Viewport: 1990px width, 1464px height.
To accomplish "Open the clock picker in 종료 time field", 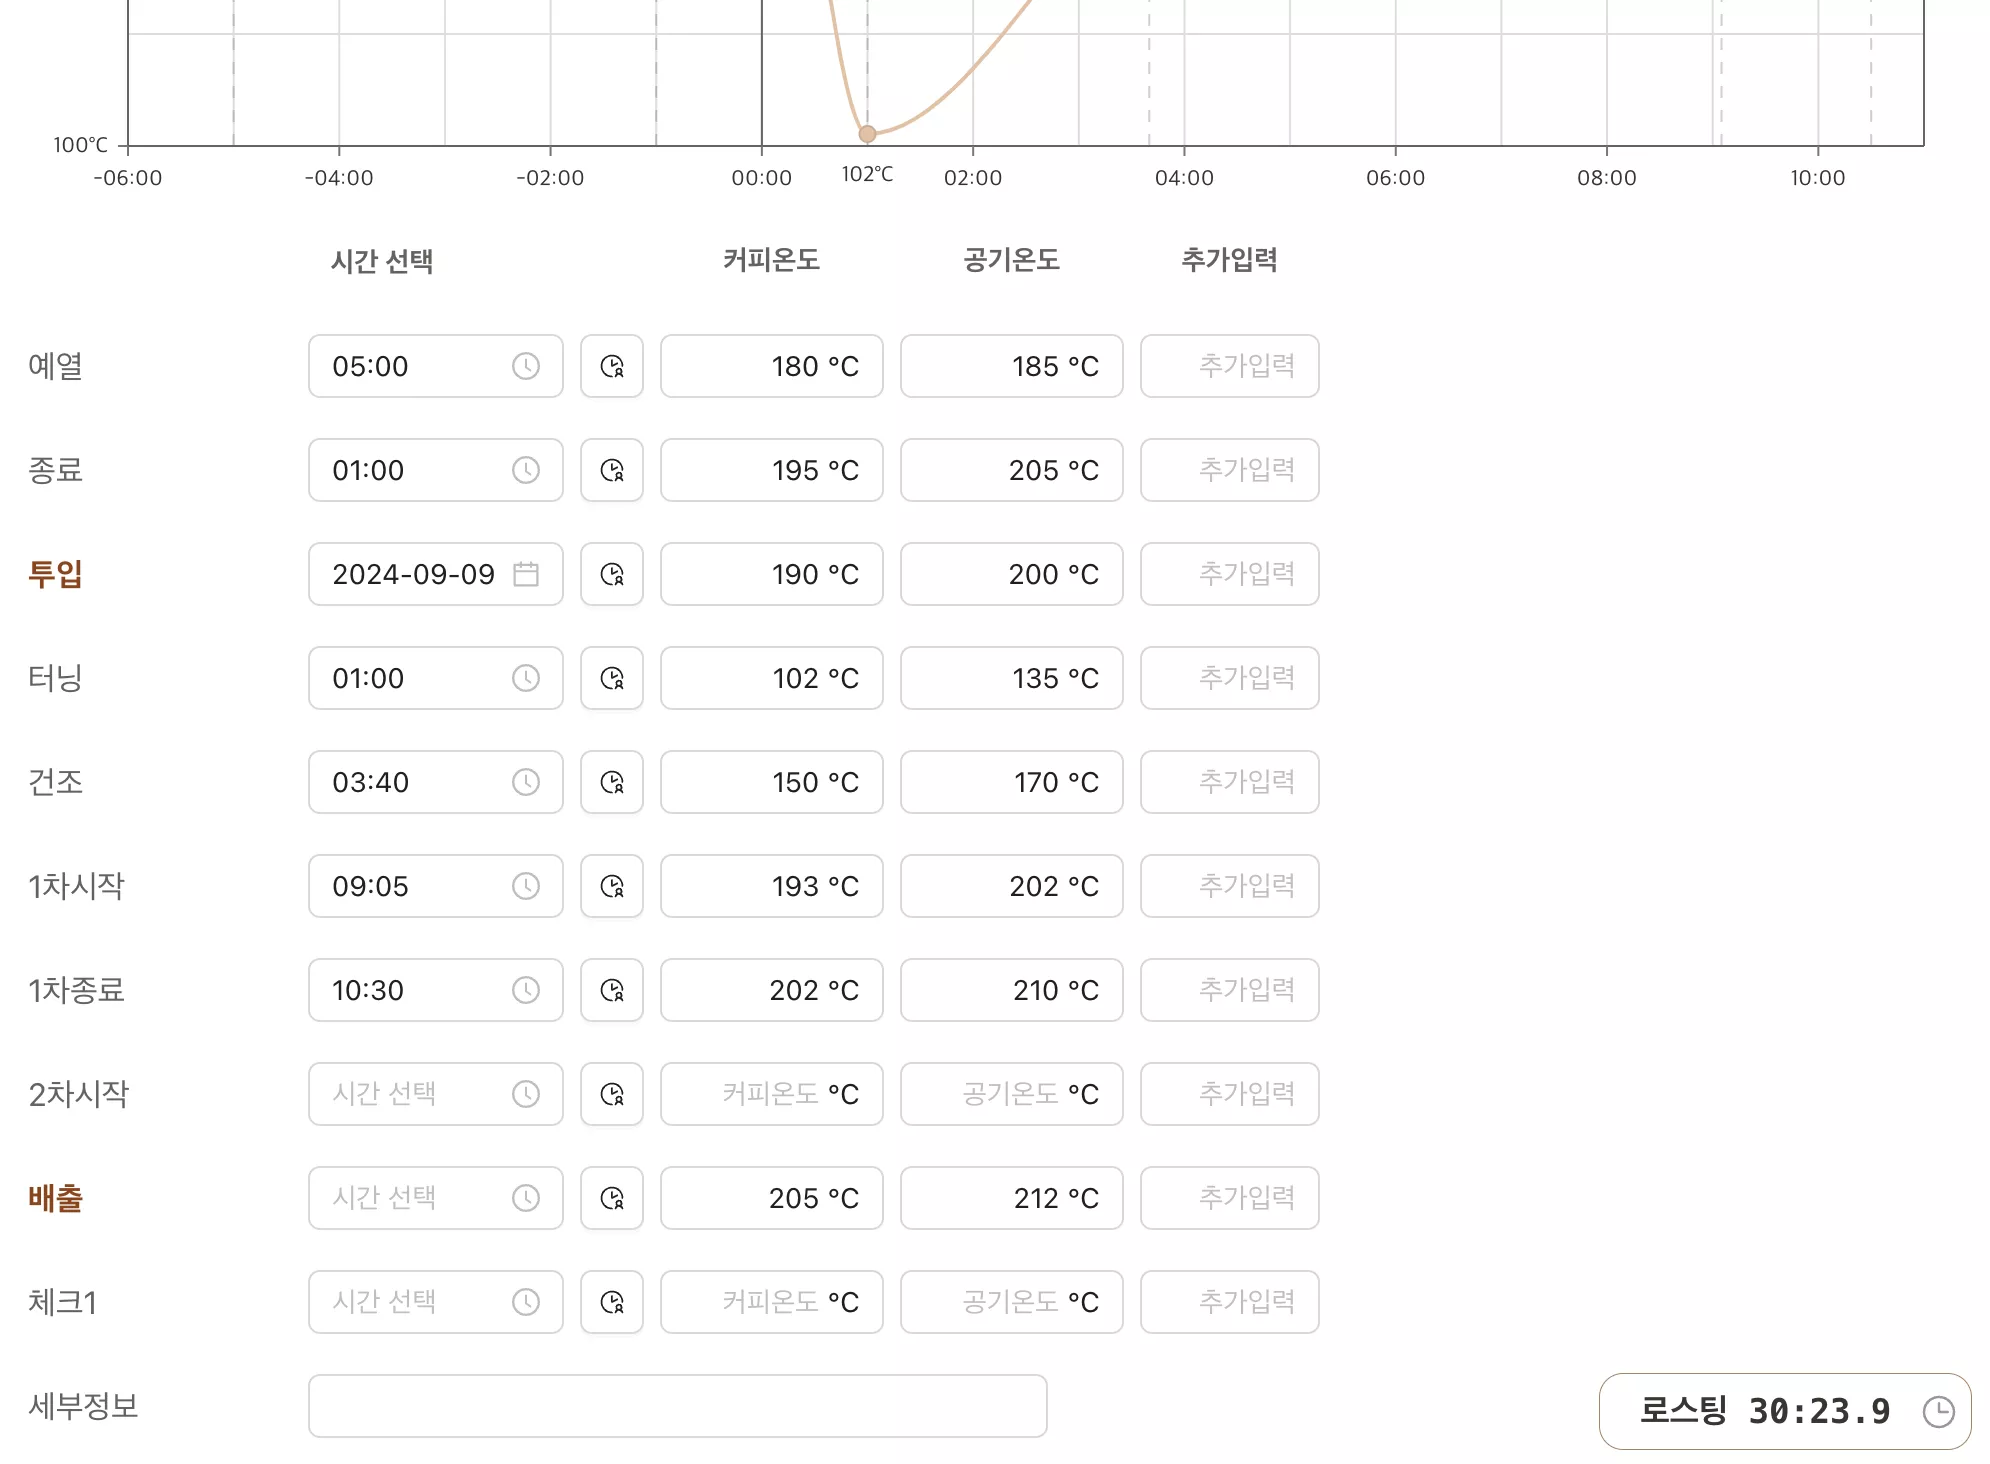I will pos(526,470).
